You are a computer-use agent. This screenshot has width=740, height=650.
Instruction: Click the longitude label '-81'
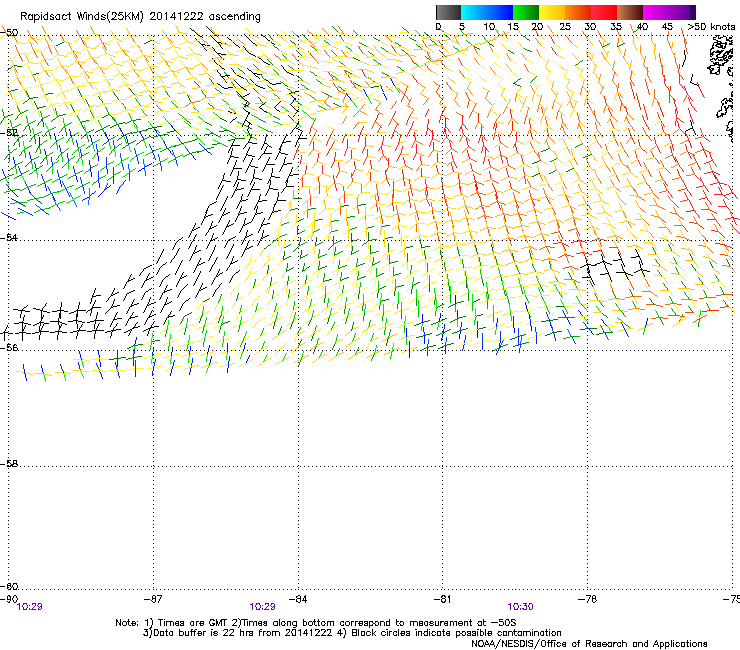(442, 599)
